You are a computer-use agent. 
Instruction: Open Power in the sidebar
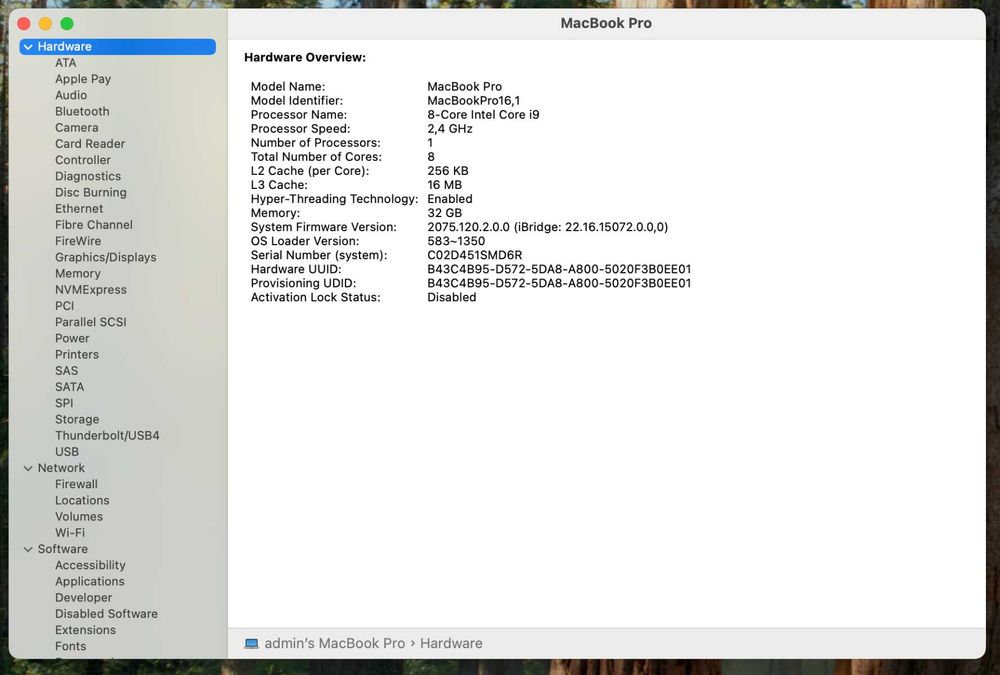[x=72, y=338]
